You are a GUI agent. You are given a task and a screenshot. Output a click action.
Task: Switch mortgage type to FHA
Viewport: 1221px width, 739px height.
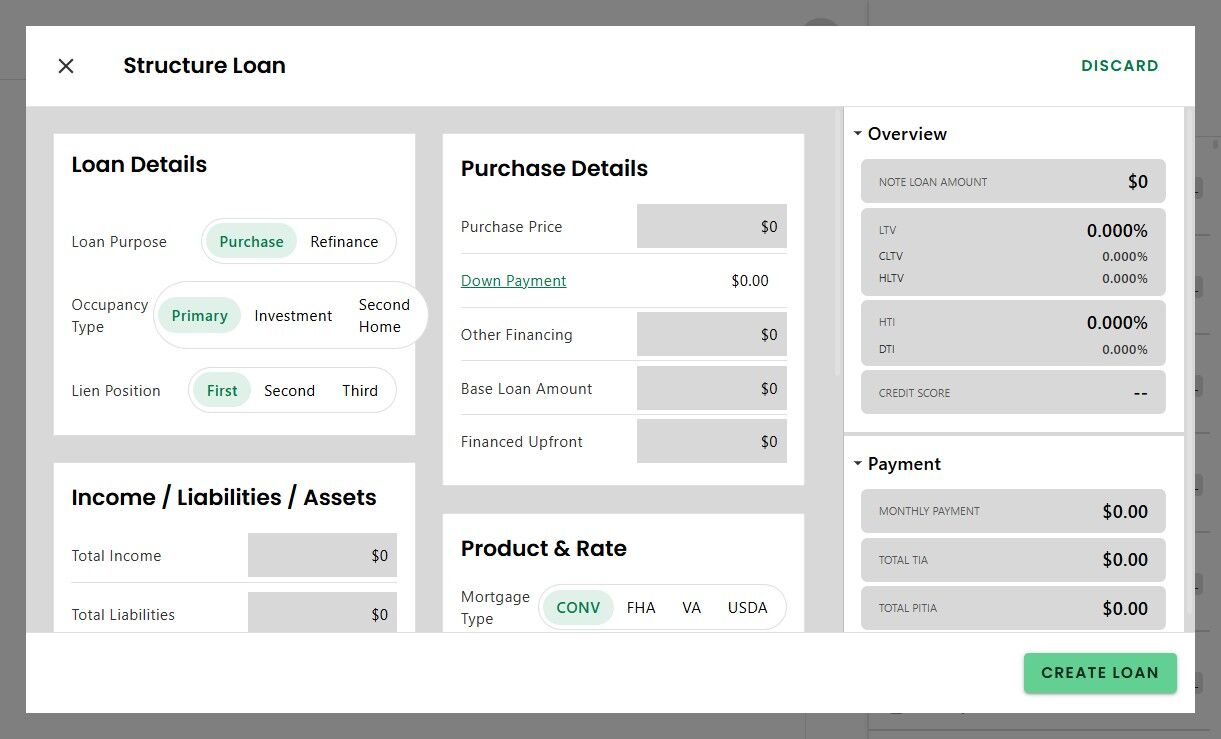coord(641,608)
